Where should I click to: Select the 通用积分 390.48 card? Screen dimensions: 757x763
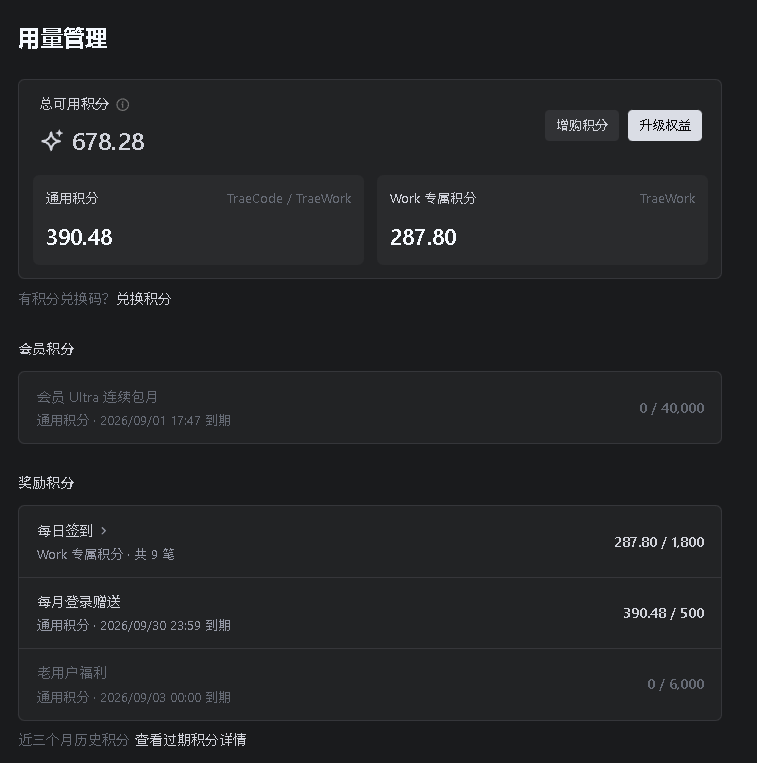198,220
